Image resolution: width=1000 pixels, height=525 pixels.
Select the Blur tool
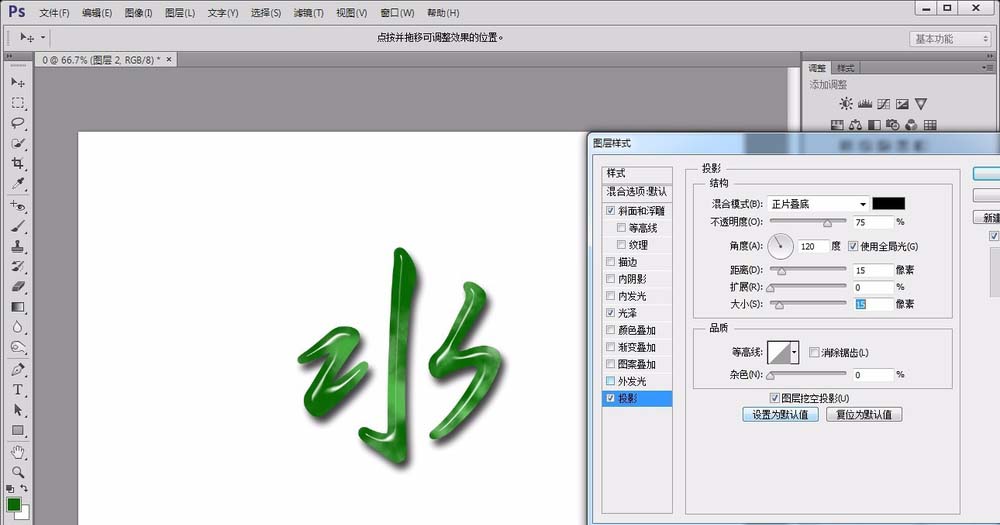(18, 328)
